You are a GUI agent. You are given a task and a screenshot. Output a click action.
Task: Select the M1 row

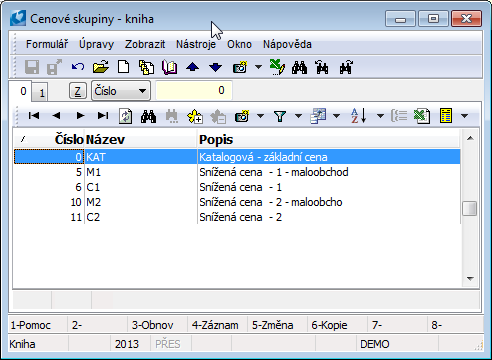[237, 172]
